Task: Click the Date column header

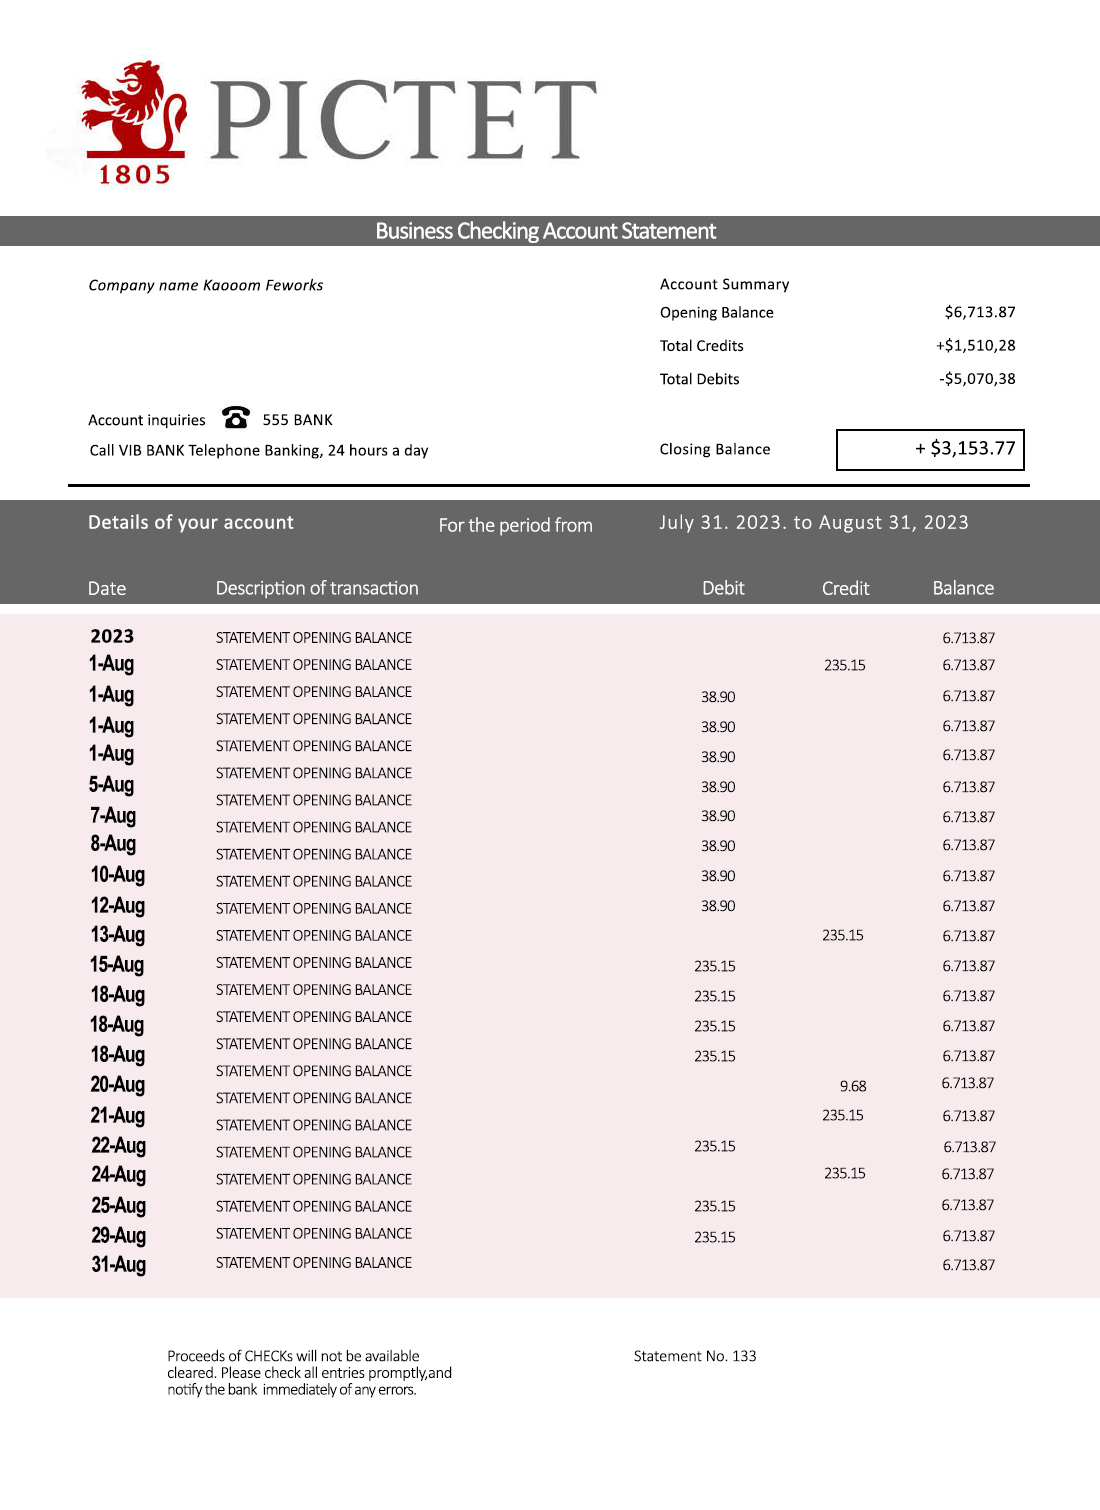Action: coord(107,588)
